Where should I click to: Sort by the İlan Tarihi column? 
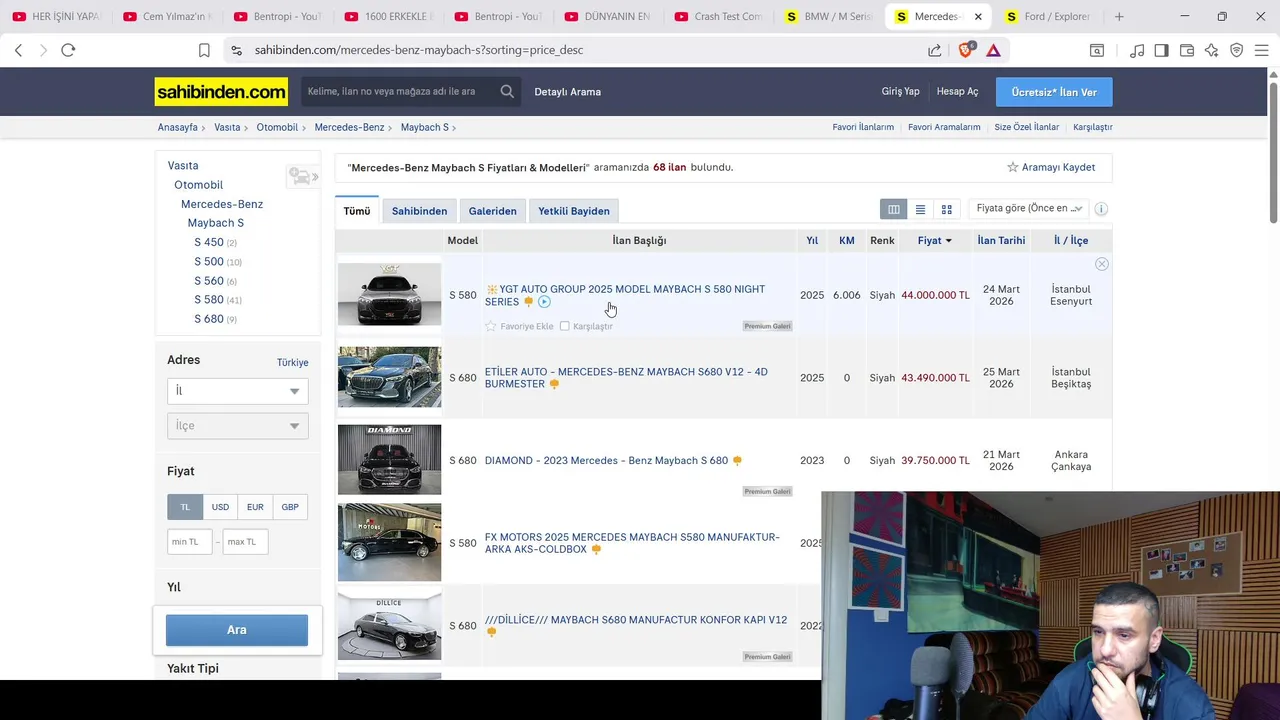coord(1001,240)
